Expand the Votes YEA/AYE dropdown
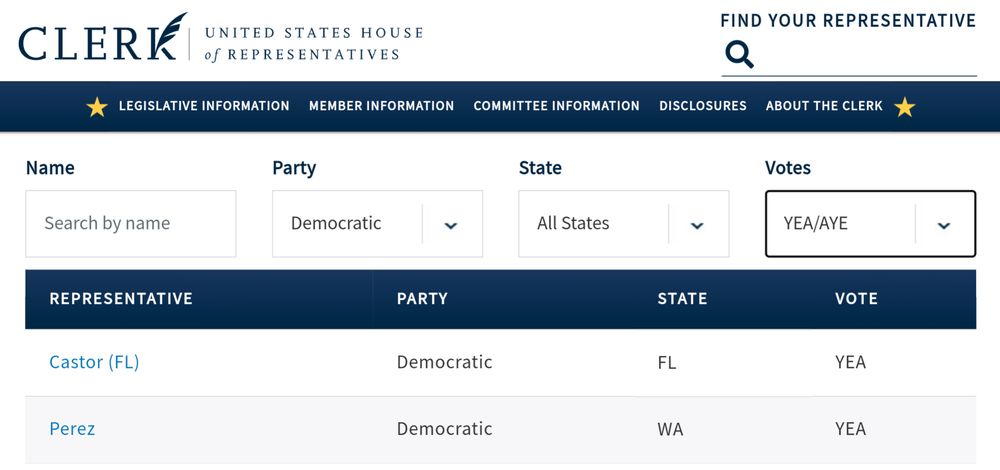1000x470 pixels. click(x=870, y=224)
